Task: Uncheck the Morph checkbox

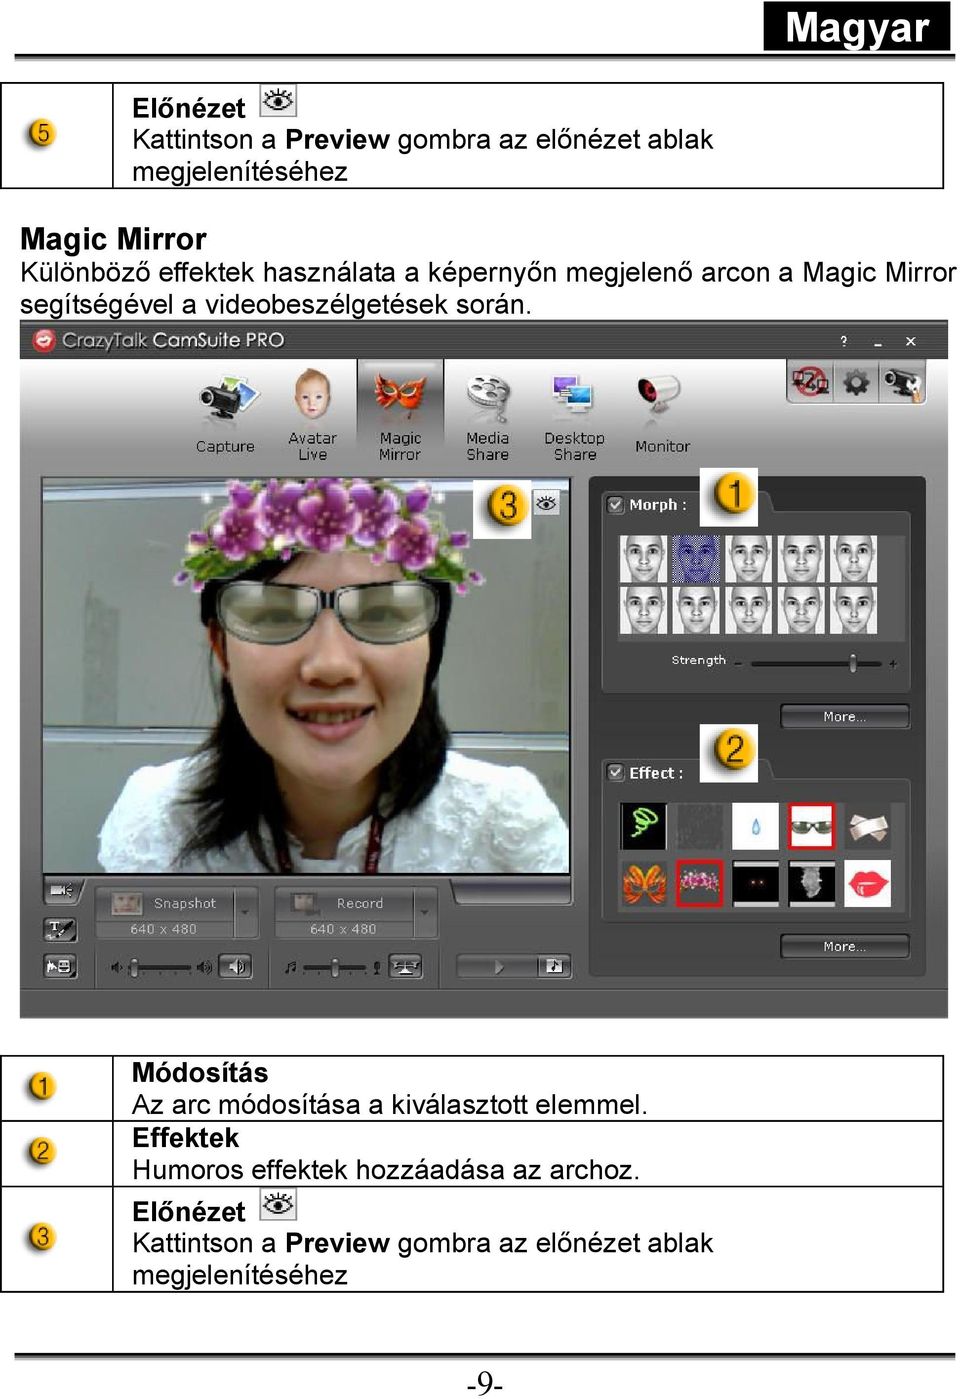Action: click(x=616, y=505)
